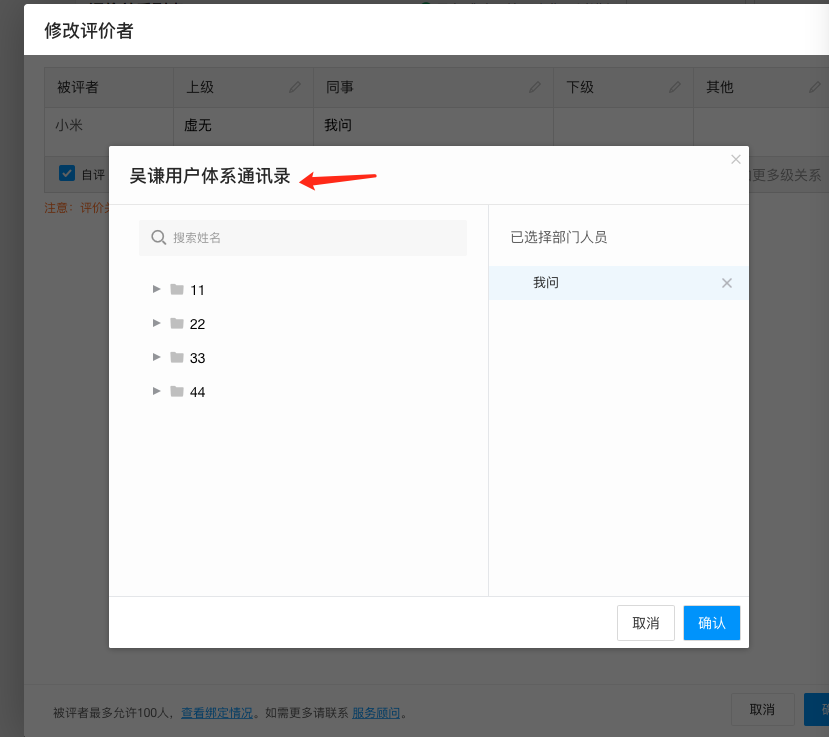This screenshot has height=737, width=829.
Task: Click the edit pencil icon for 同事 column
Action: tap(535, 88)
